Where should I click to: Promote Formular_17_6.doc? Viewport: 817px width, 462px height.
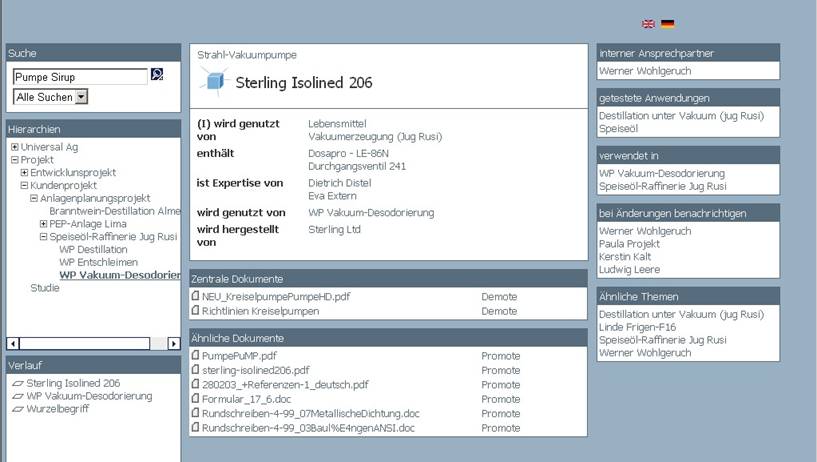(501, 399)
